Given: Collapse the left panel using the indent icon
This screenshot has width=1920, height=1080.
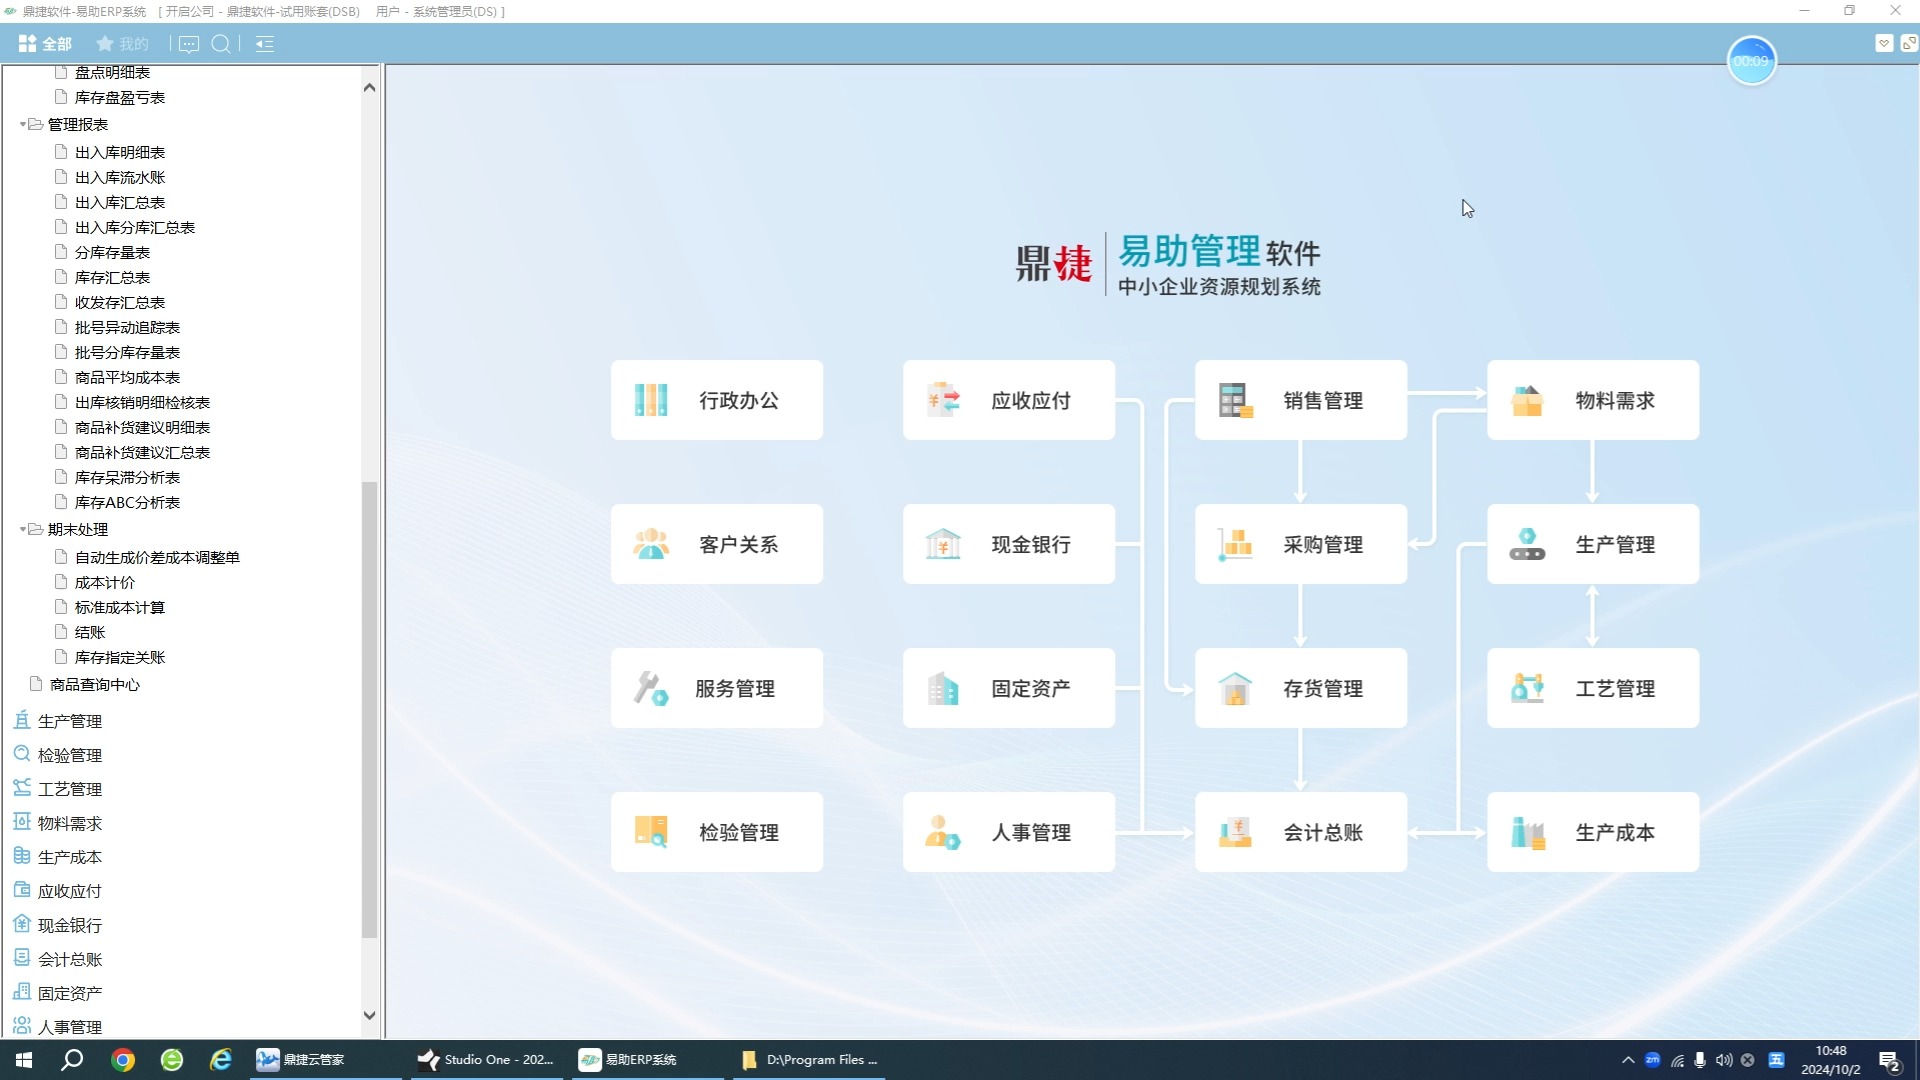Looking at the screenshot, I should tap(264, 44).
